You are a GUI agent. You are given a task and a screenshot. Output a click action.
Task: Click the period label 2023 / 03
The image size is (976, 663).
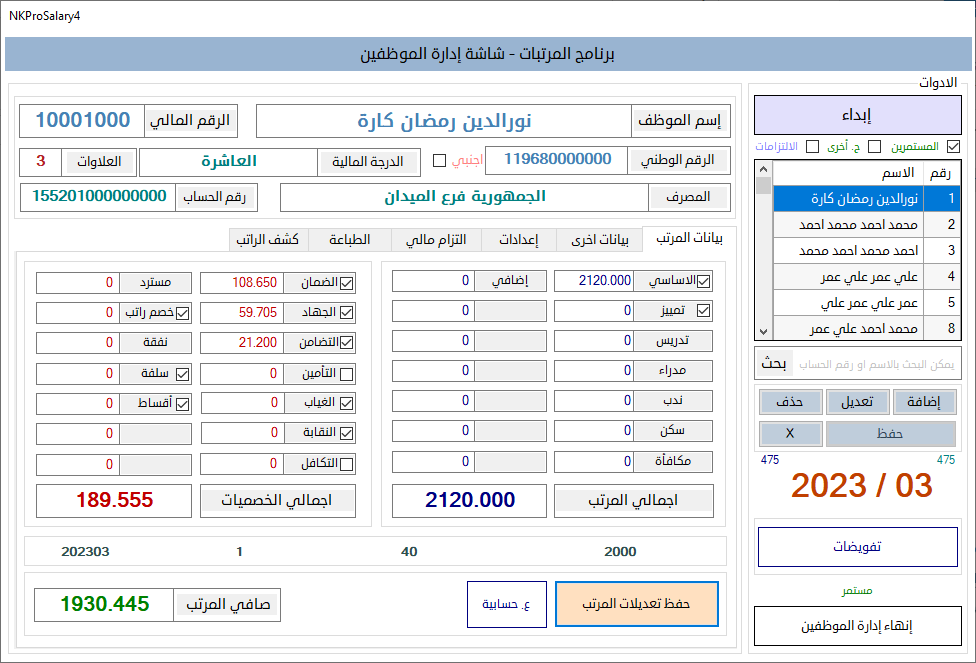point(861,486)
